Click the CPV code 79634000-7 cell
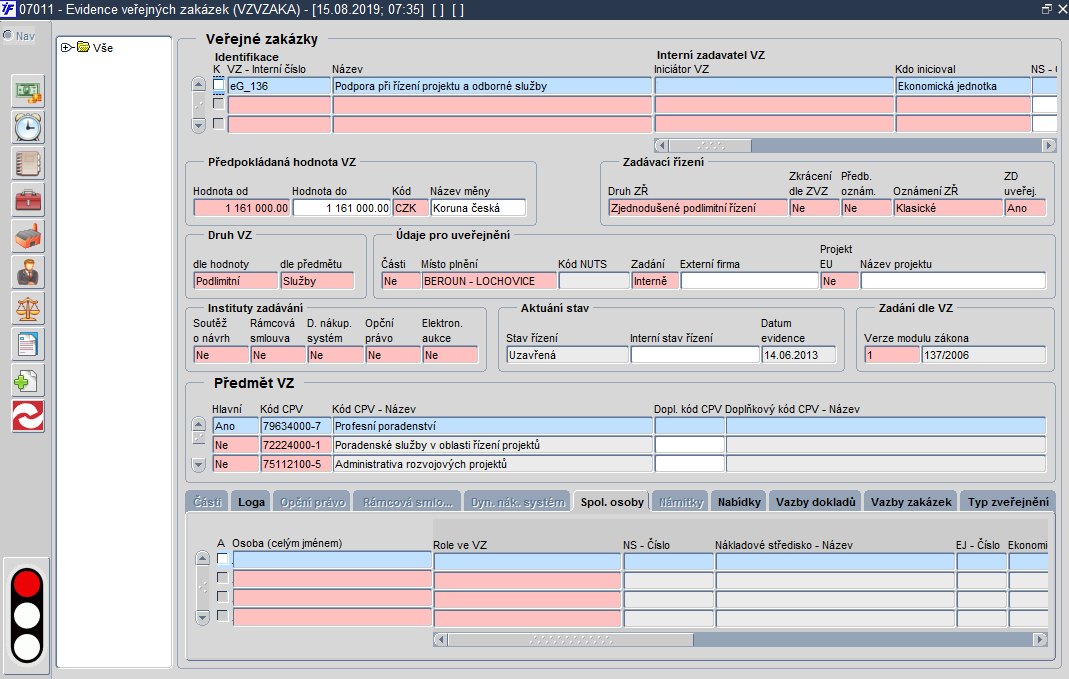The image size is (1069, 679). tap(296, 426)
